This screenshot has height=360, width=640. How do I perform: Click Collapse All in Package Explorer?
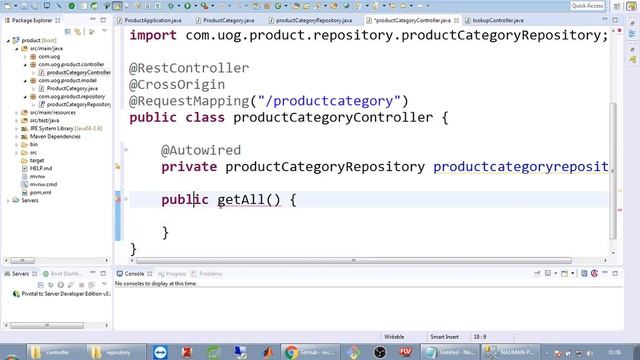(x=68, y=31)
